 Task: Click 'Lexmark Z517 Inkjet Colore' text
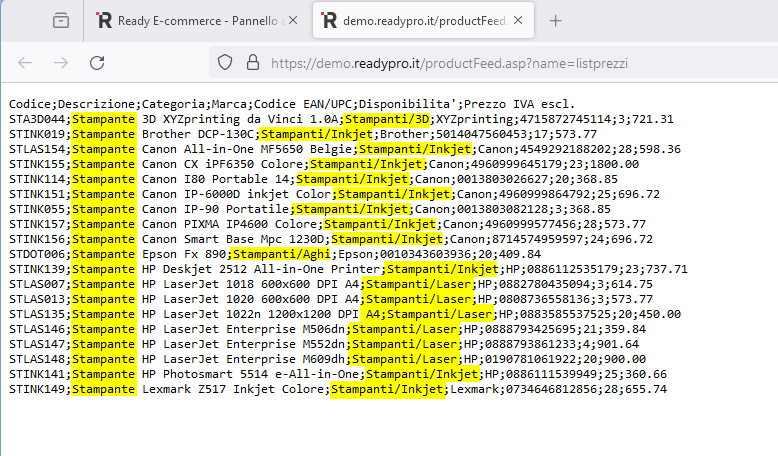click(233, 389)
